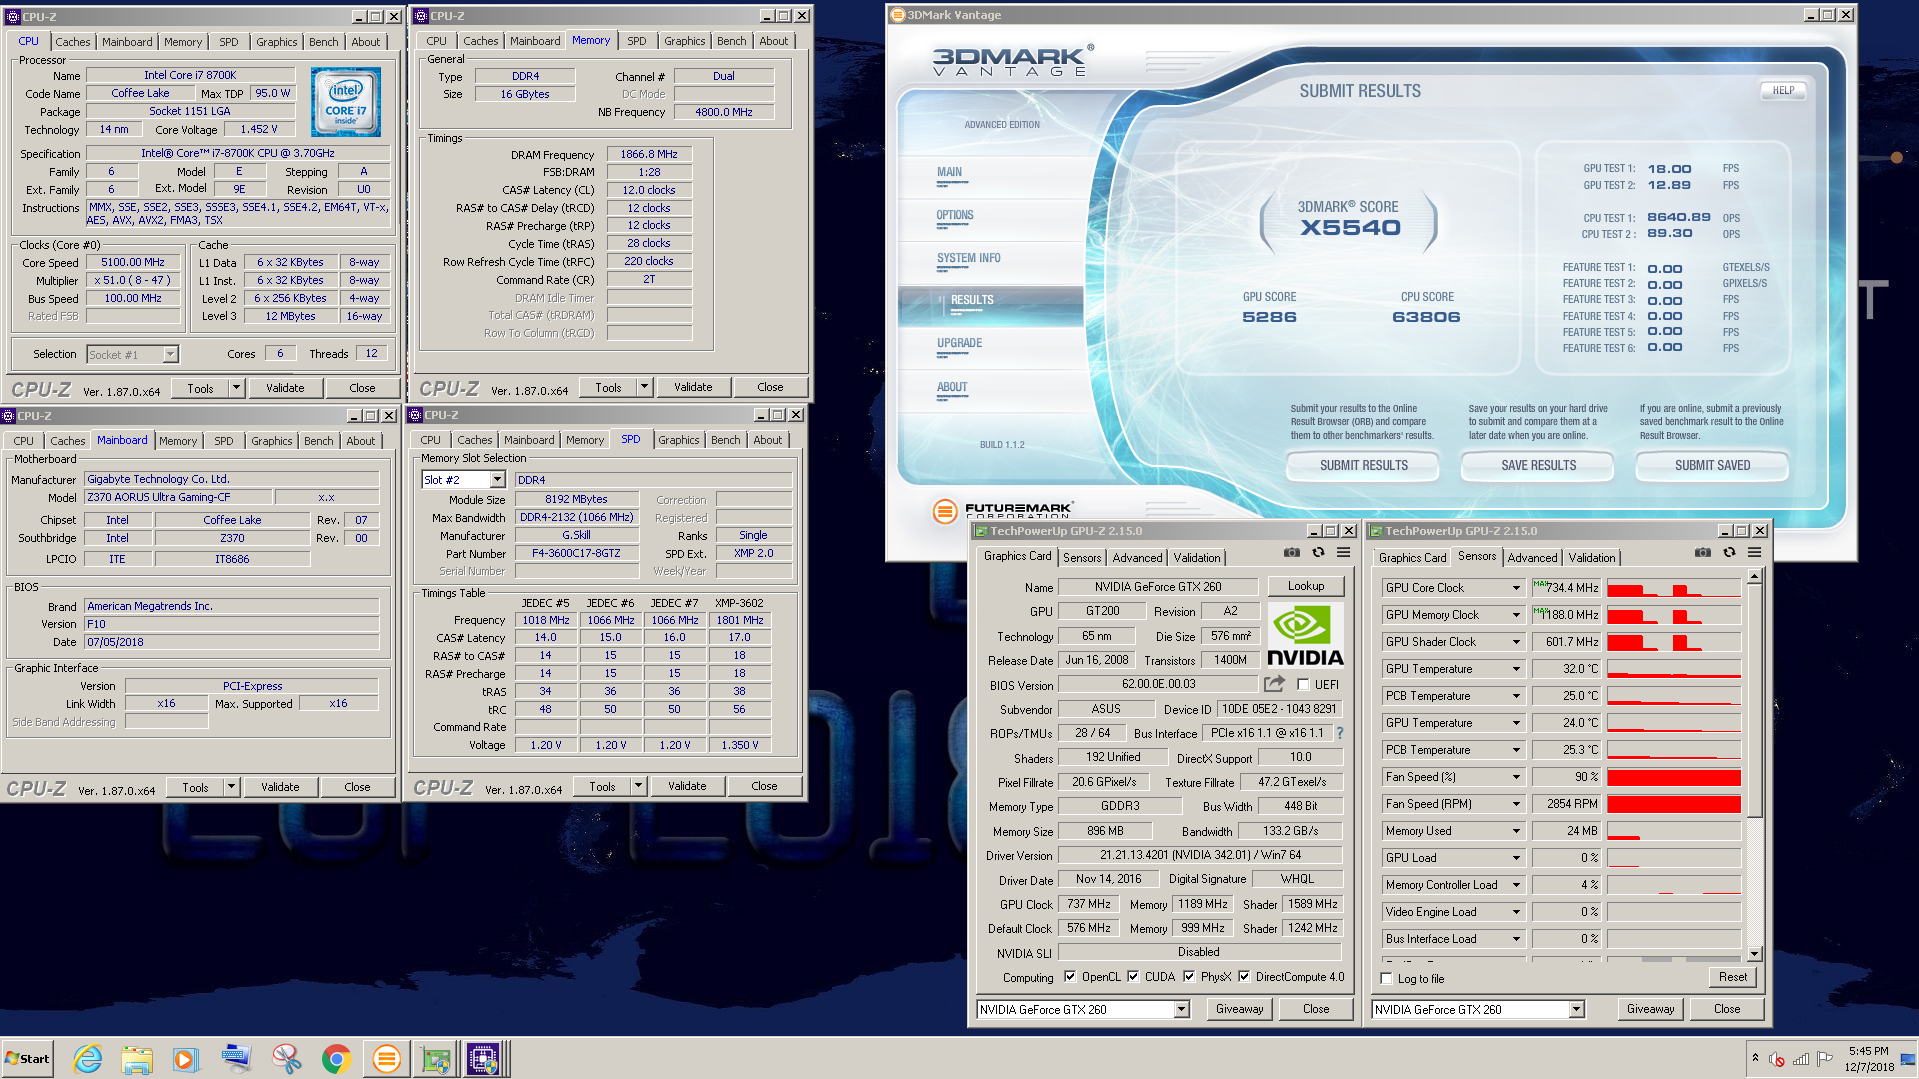This screenshot has height=1079, width=1919.
Task: Switch to GPU-Z taskbar button
Action: coord(435,1059)
